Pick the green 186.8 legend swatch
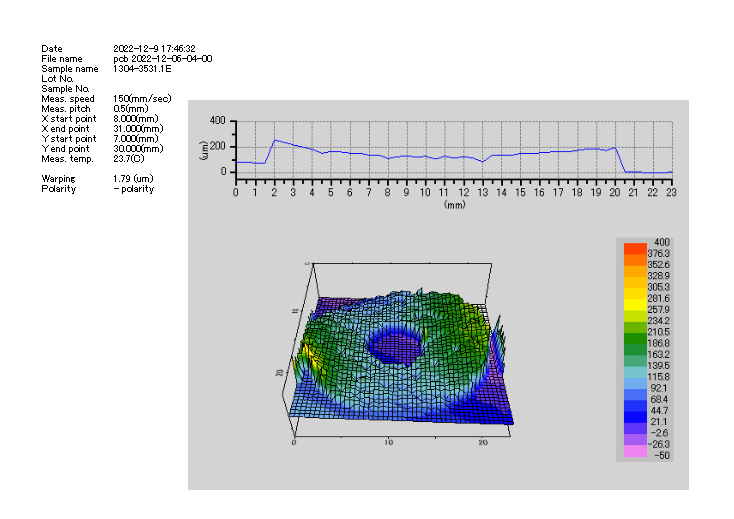734x519 pixels. (636, 342)
